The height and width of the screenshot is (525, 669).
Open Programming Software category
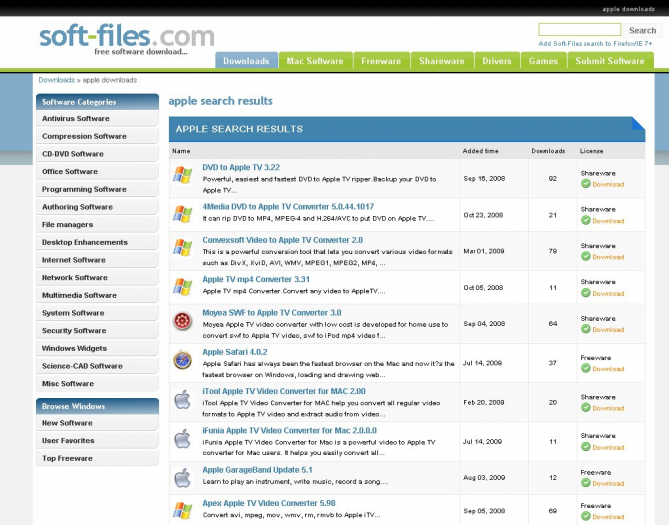[97, 189]
